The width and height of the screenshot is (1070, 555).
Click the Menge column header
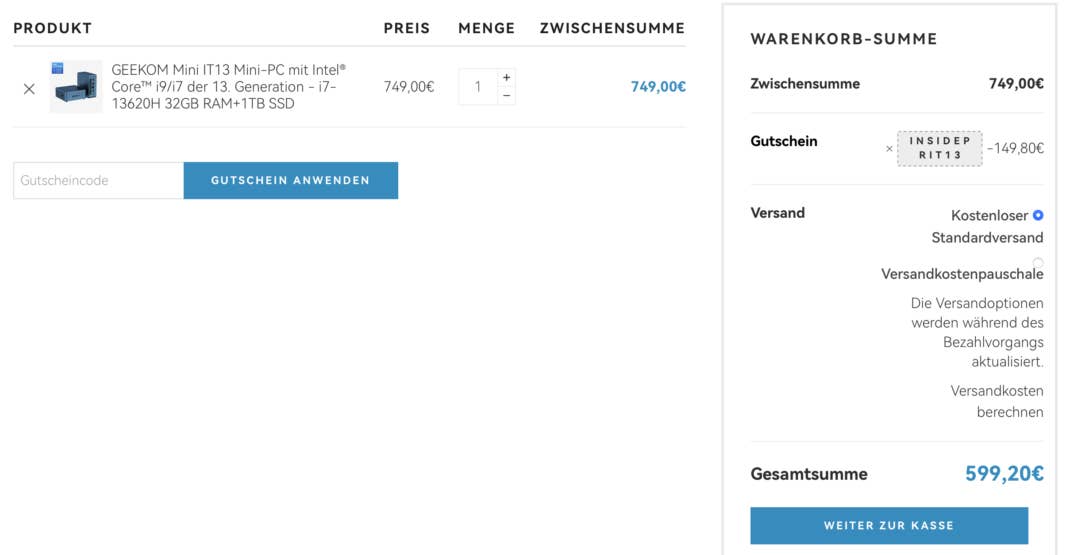[x=487, y=28]
